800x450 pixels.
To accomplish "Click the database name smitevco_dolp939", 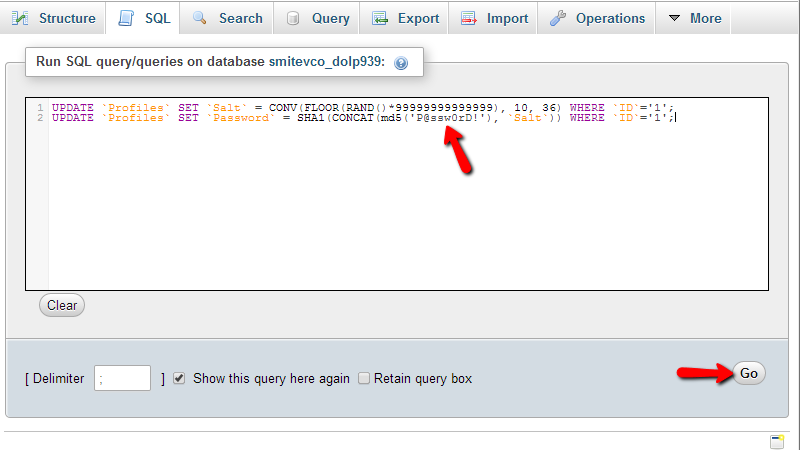I will [x=325, y=62].
